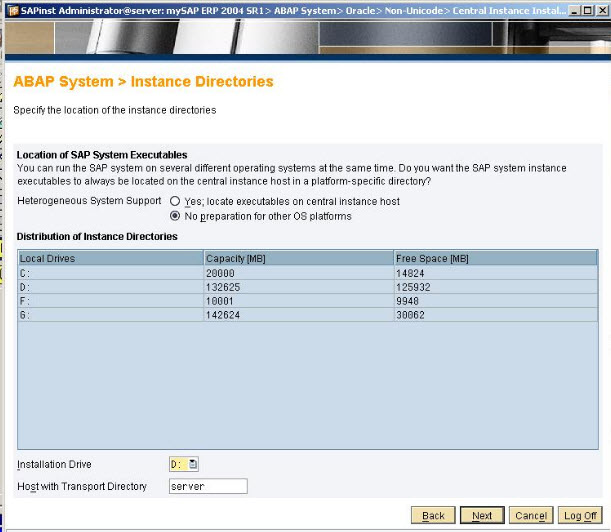Select the G: drive row
The height and width of the screenshot is (532, 611).
tap(308, 315)
